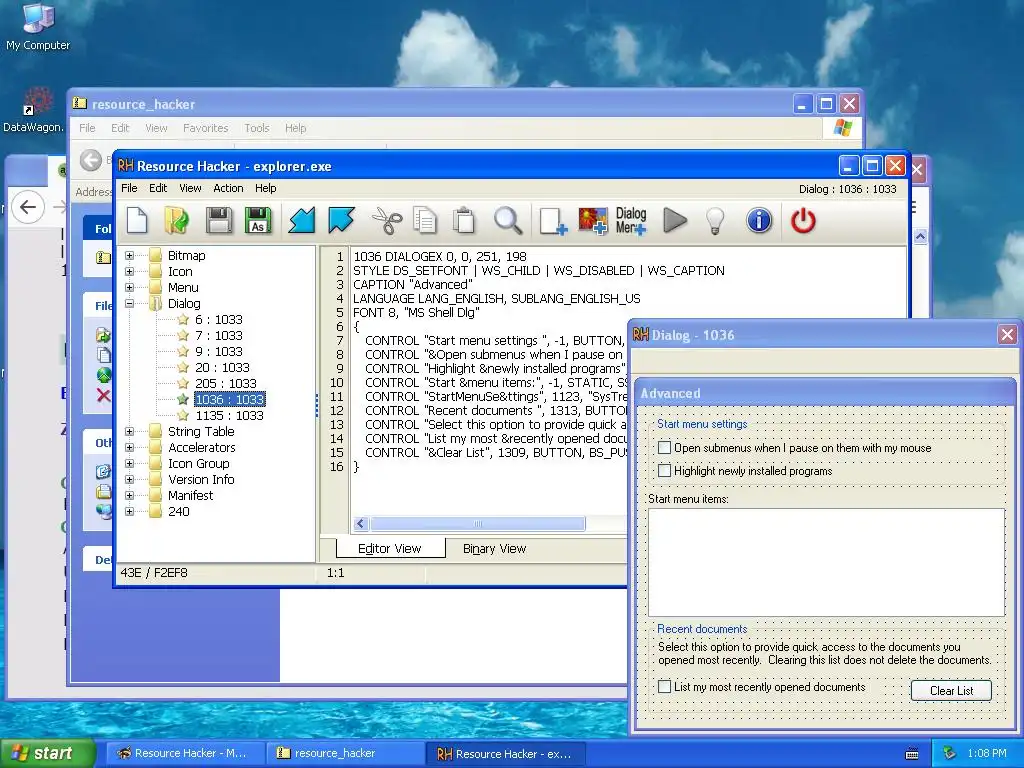The image size is (1024, 768).
Task: Select the 205 : 1033 dialog resource
Action: tap(225, 383)
